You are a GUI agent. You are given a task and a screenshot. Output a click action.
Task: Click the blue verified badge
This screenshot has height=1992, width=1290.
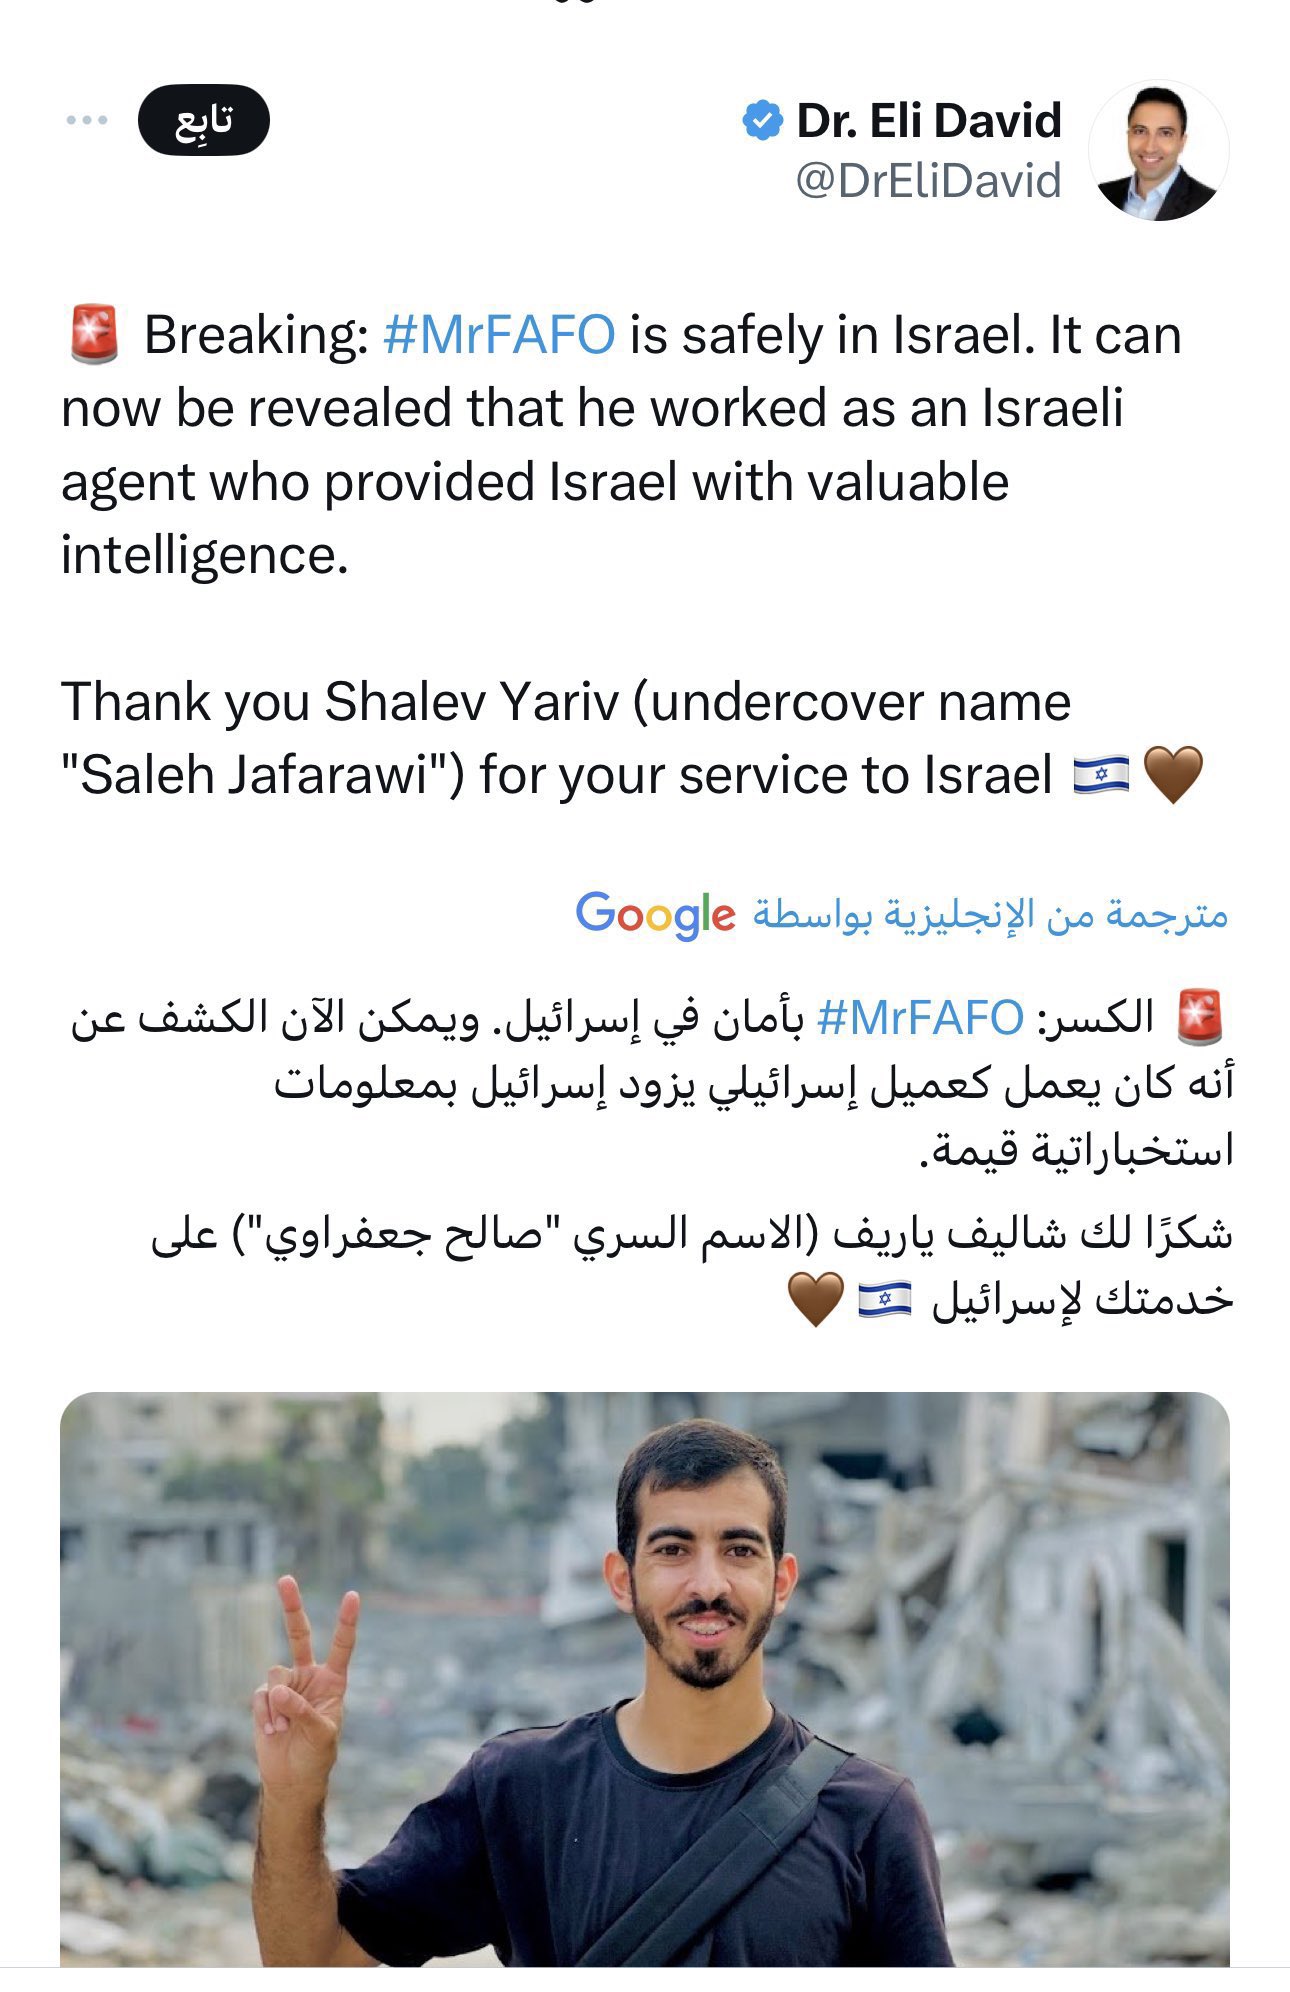762,121
